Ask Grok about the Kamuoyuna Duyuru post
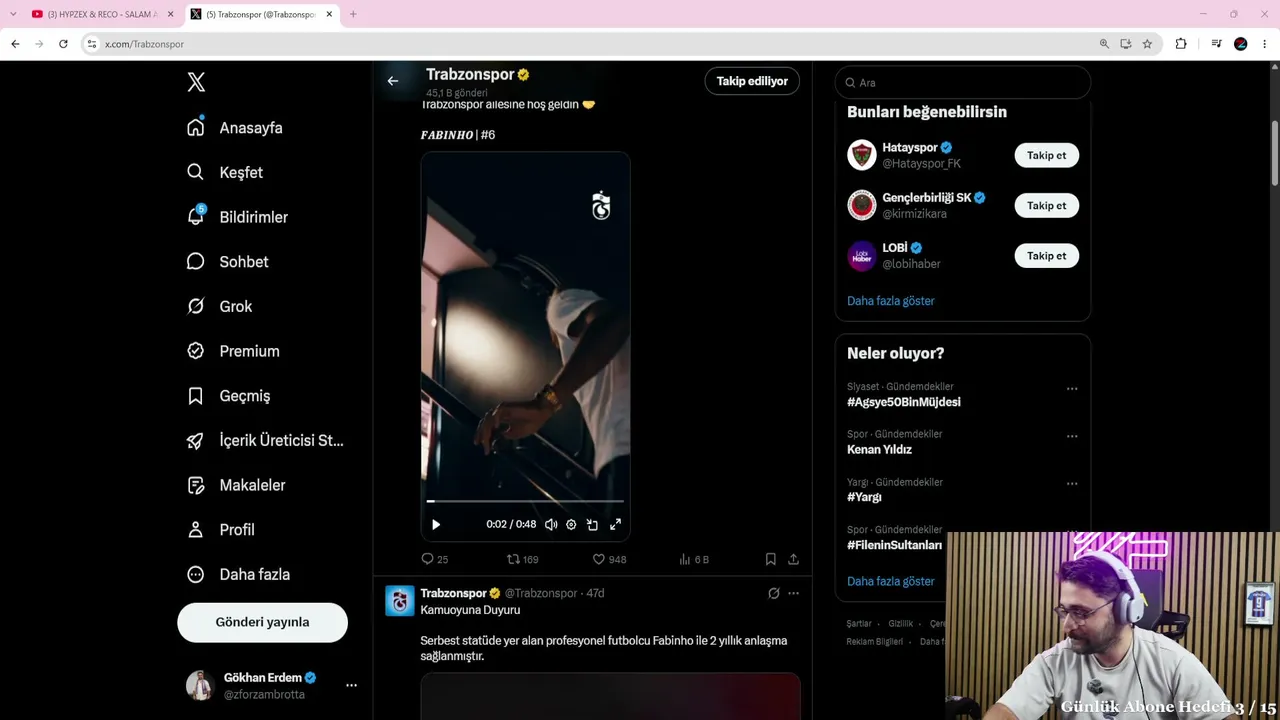 (773, 593)
